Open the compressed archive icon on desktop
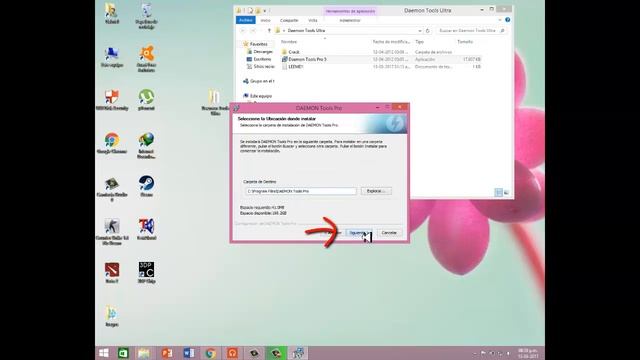 click(x=215, y=102)
